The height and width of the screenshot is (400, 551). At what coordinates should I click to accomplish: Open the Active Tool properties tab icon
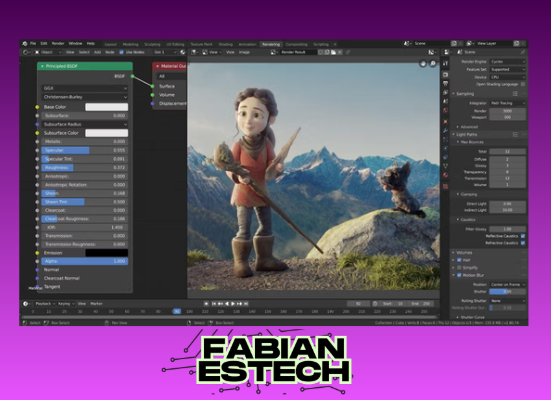point(446,64)
